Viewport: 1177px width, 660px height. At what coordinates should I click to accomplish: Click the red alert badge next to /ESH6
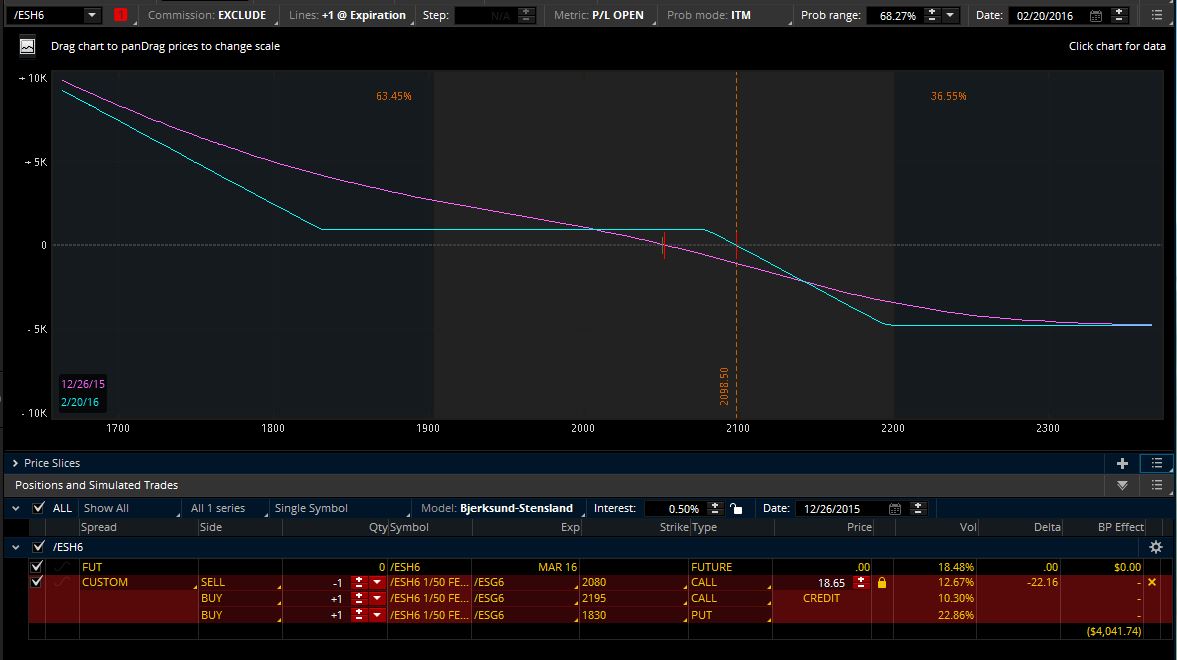(121, 15)
